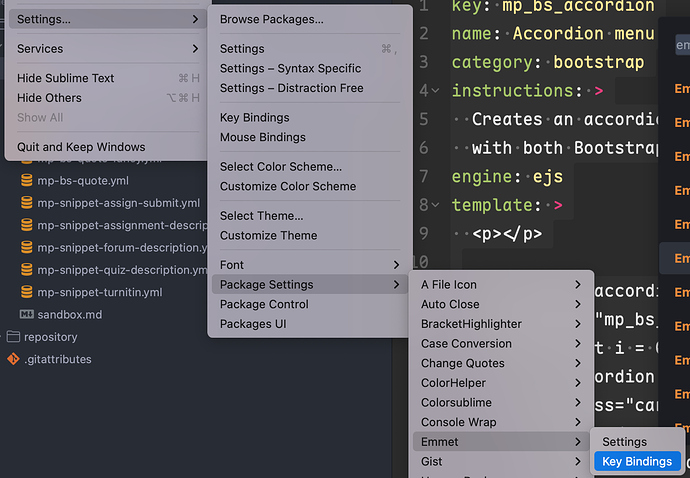Click the .gitattributes git icon
The height and width of the screenshot is (478, 690).
(13, 359)
